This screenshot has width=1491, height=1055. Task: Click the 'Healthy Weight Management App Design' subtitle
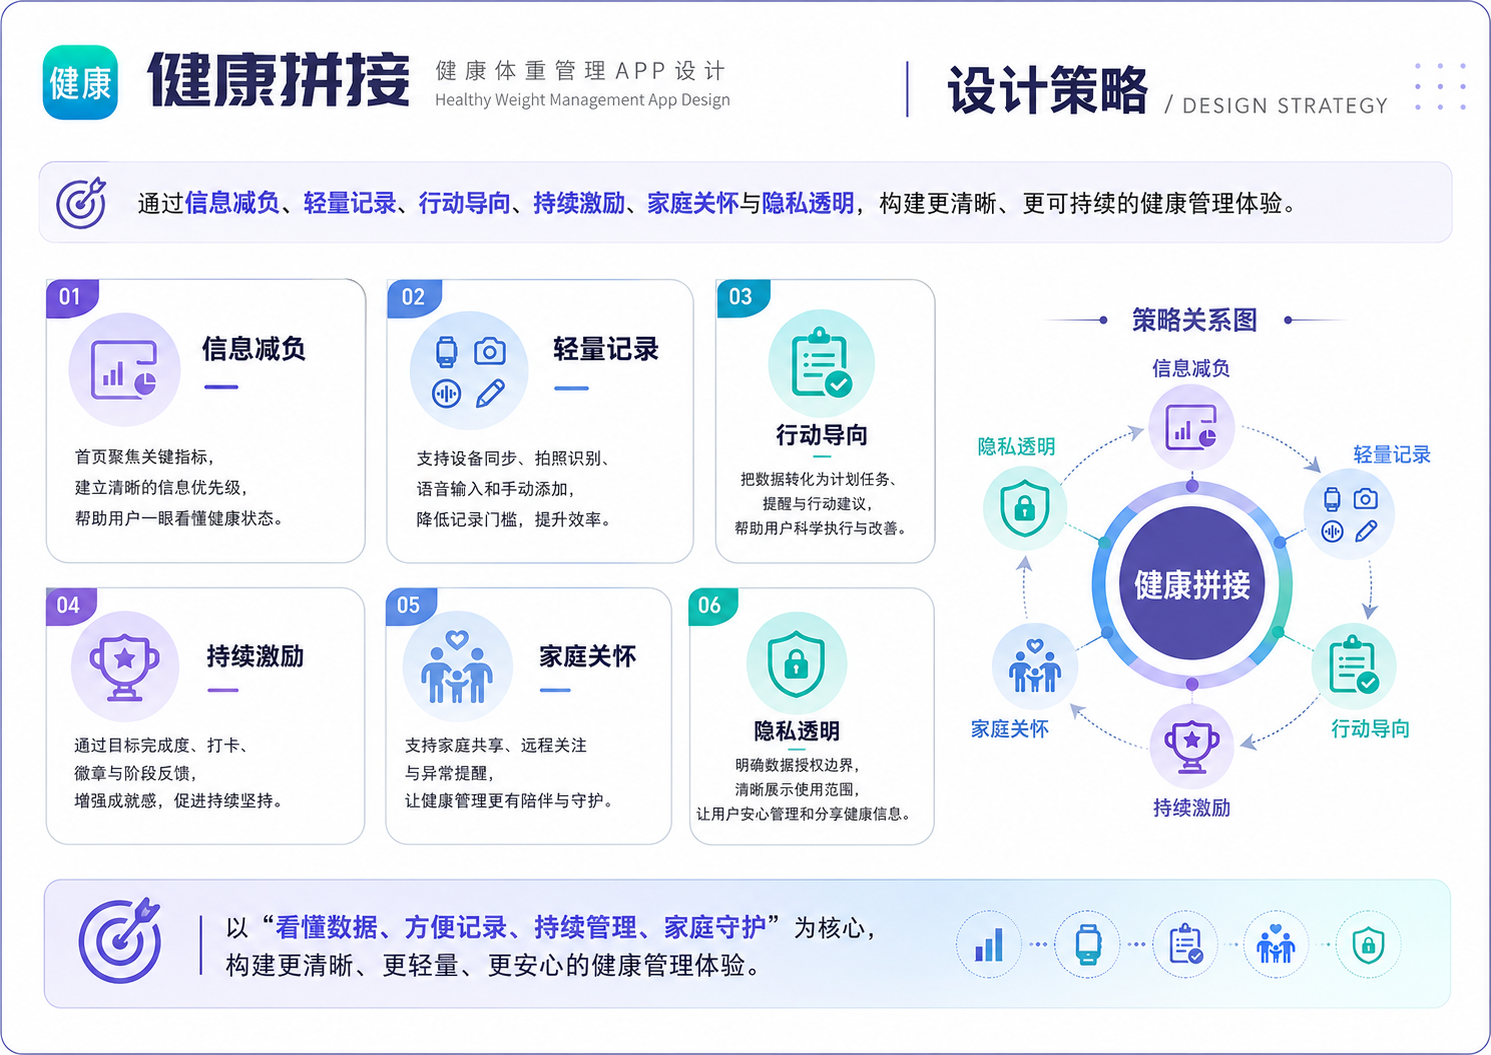tap(582, 100)
